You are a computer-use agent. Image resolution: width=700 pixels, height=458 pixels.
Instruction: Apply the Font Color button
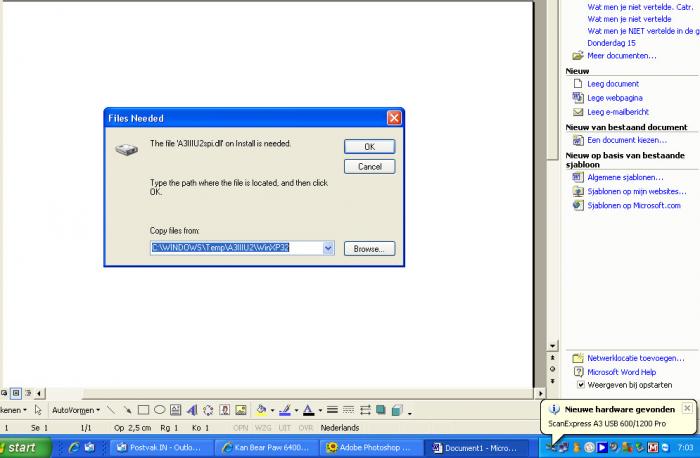pyautogui.click(x=308, y=410)
